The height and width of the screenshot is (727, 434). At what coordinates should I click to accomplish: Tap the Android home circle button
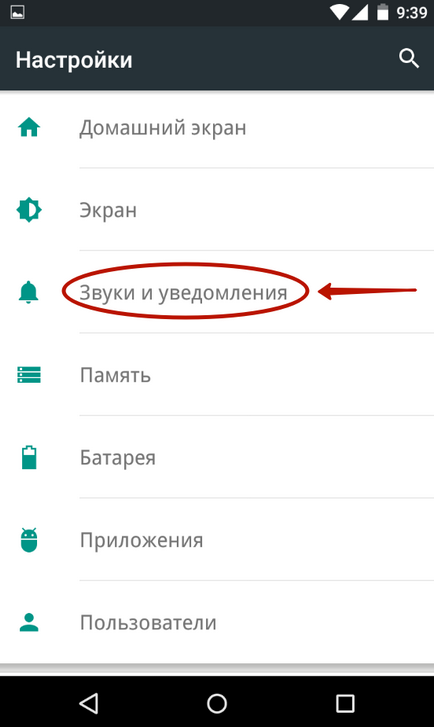point(217,703)
